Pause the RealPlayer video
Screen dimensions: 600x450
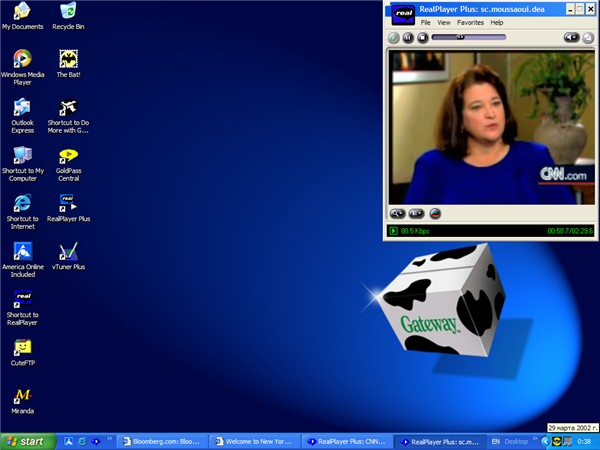[x=408, y=38]
